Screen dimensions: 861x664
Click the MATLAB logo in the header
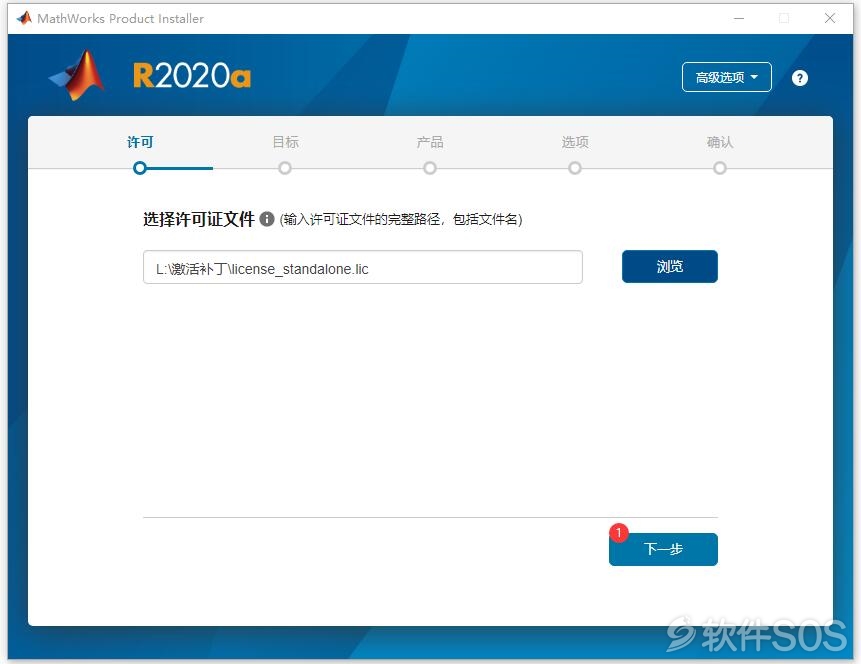77,75
